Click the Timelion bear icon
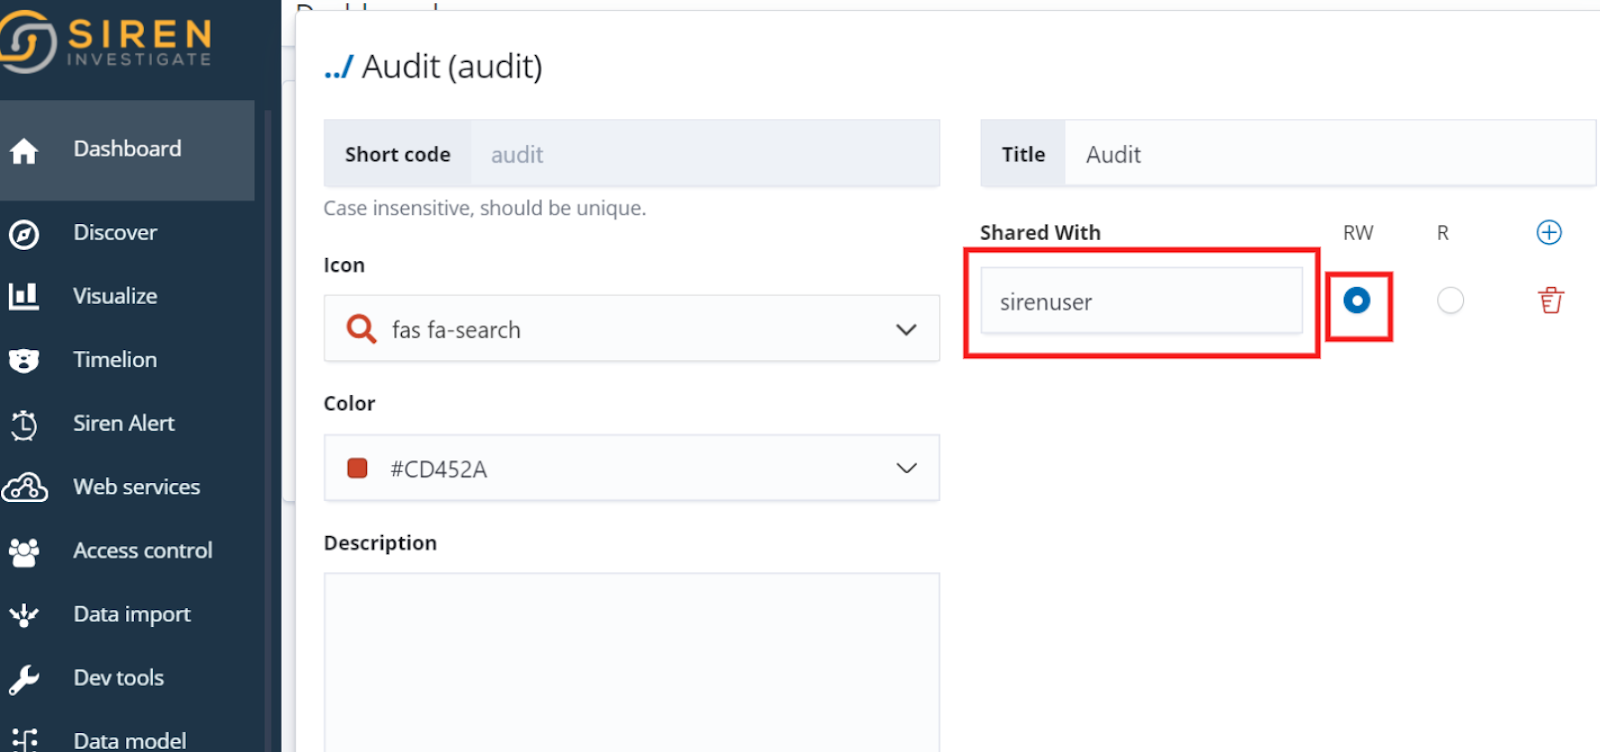The image size is (1600, 752). tap(24, 360)
